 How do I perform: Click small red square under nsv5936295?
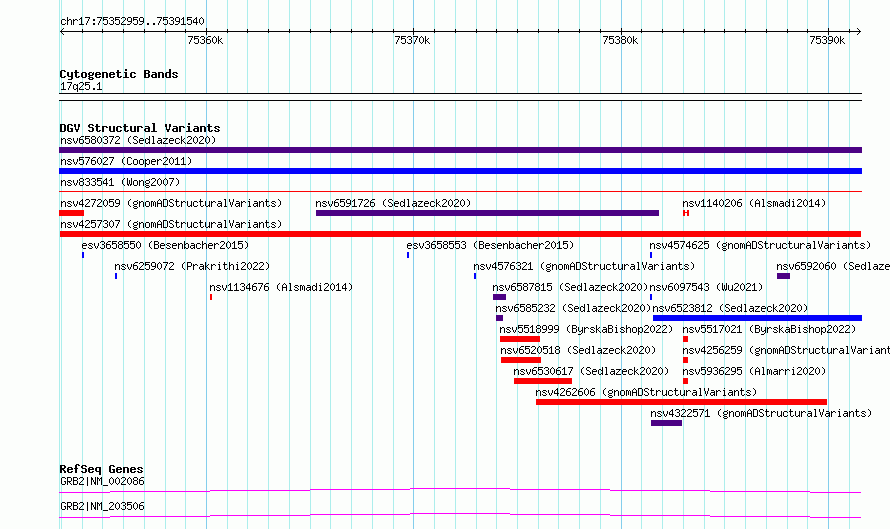tap(686, 381)
